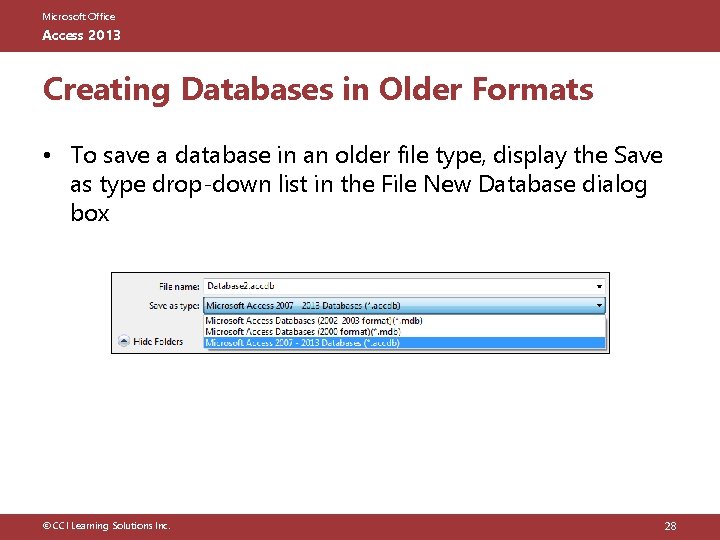Click the Hide Folders round arrow icon

[x=124, y=341]
